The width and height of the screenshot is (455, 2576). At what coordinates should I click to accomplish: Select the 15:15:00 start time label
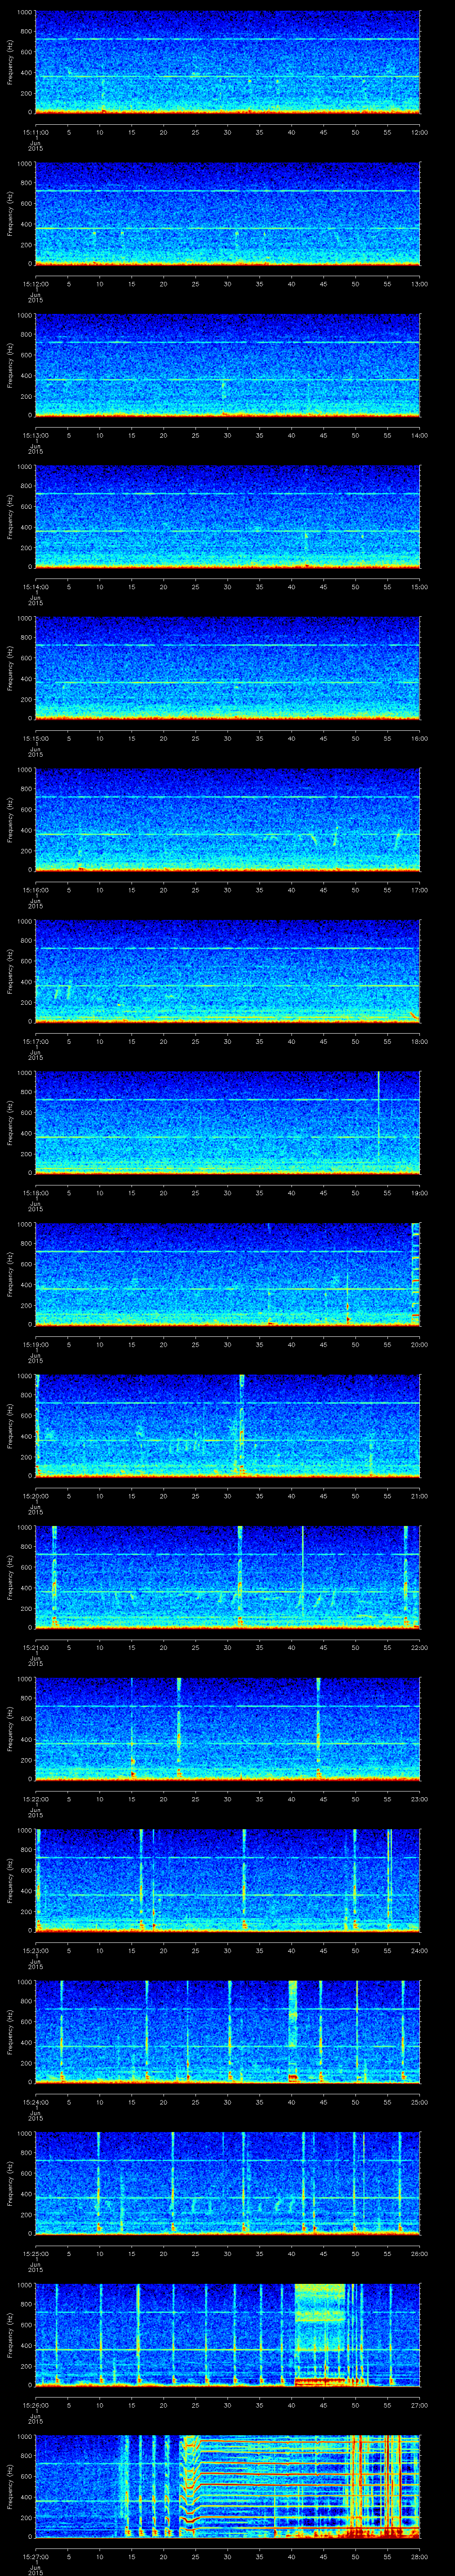pos(35,738)
